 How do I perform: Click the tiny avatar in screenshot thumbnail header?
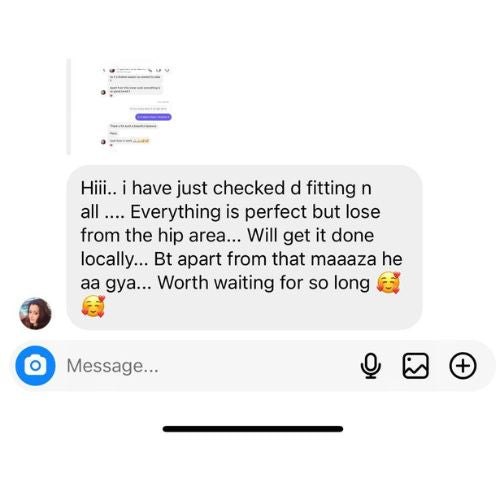click(x=112, y=71)
